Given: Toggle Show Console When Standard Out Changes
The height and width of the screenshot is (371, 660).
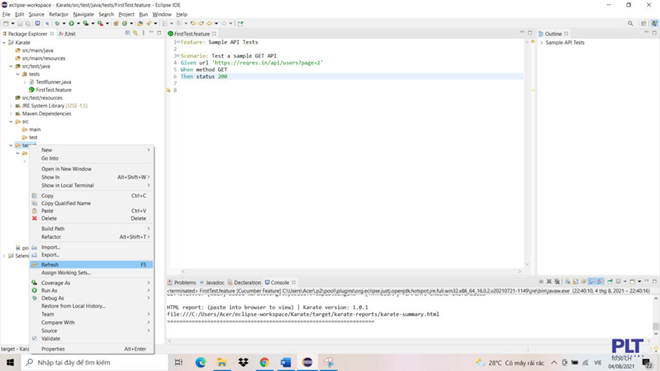Looking at the screenshot, I should [x=592, y=281].
